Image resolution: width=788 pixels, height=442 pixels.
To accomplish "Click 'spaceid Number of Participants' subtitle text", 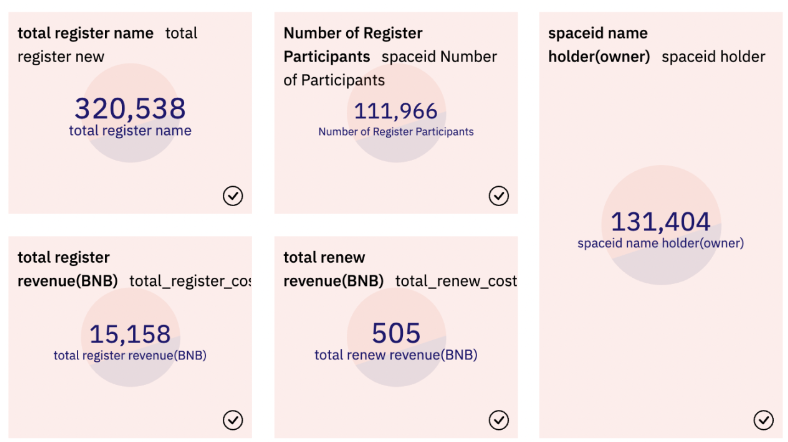I will pos(390,68).
